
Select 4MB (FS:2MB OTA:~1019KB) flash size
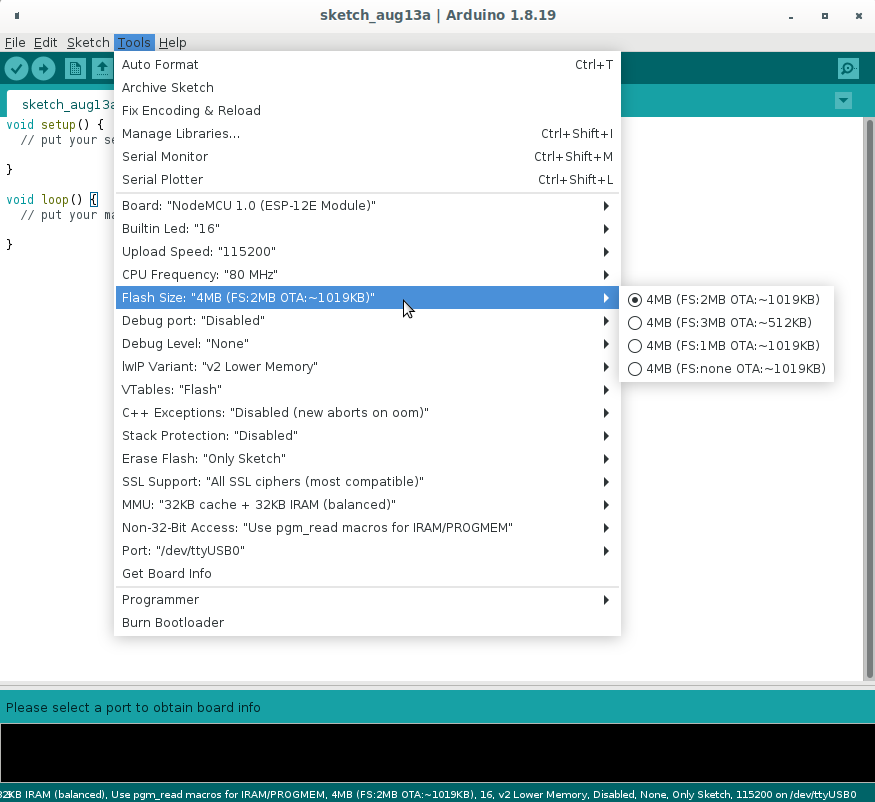click(x=726, y=300)
